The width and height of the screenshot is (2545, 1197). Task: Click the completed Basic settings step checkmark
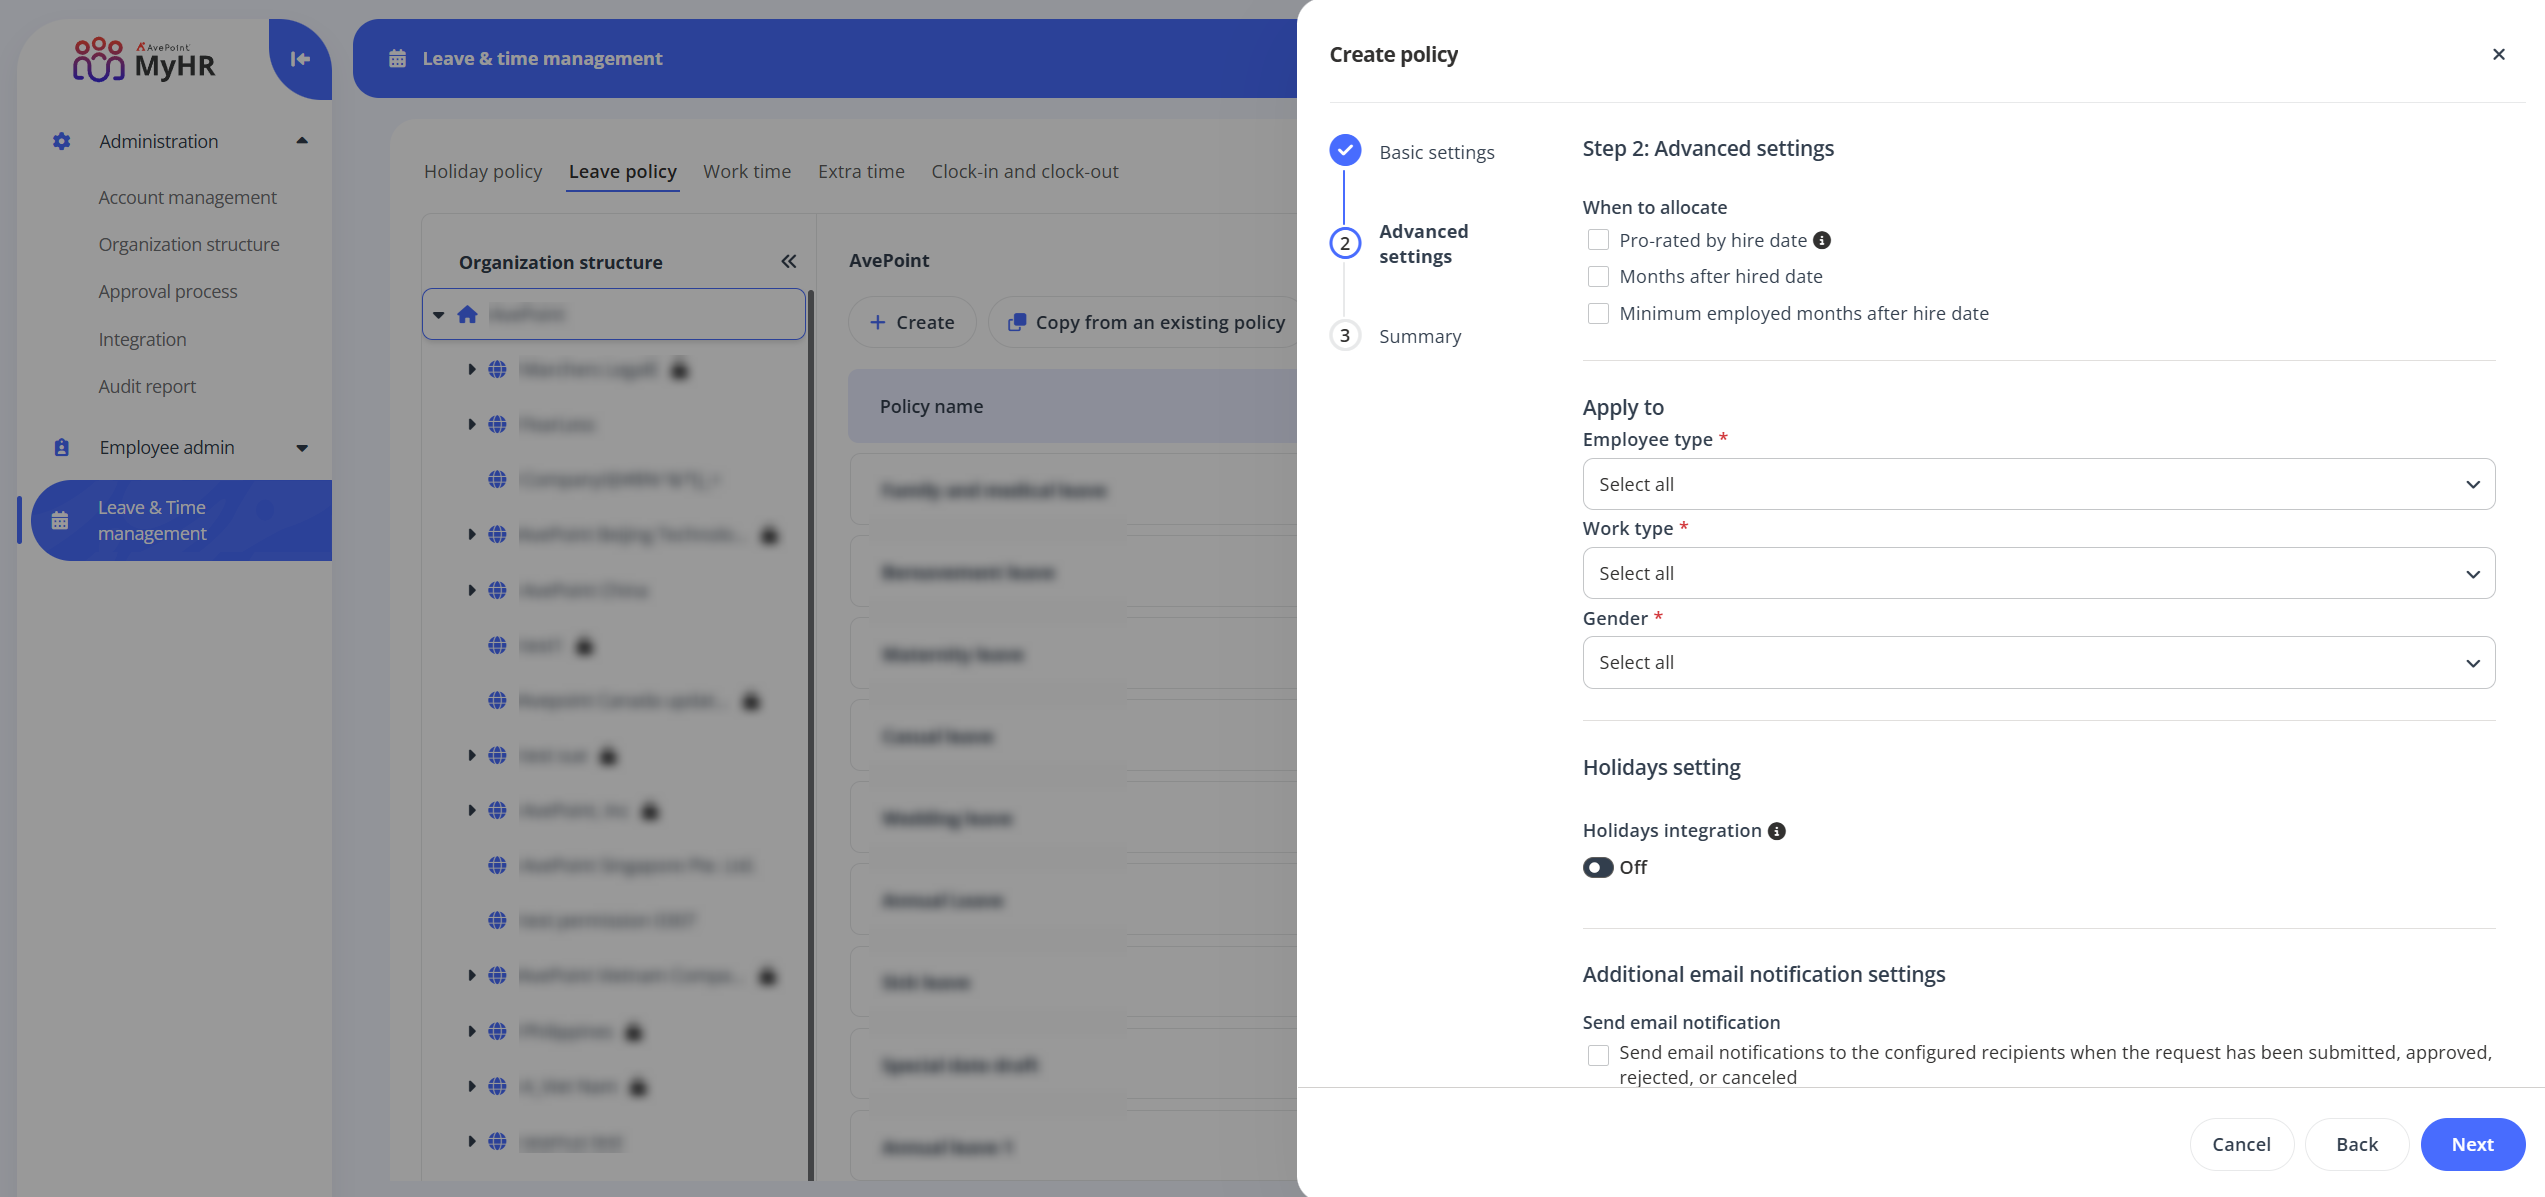coord(1345,150)
